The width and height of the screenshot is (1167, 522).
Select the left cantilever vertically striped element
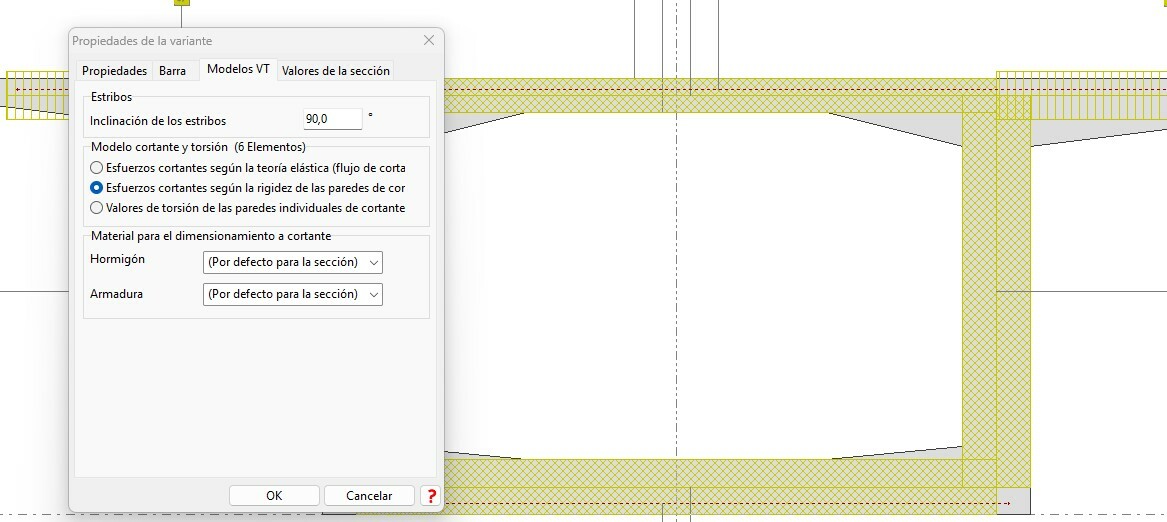click(37, 95)
